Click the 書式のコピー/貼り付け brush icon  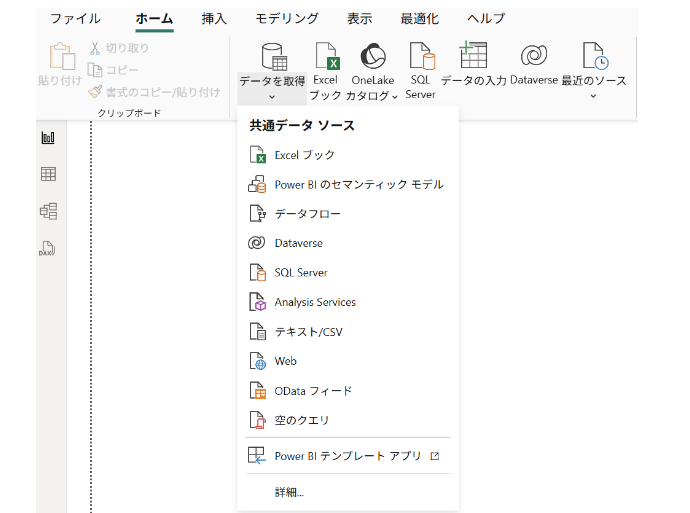click(95, 92)
